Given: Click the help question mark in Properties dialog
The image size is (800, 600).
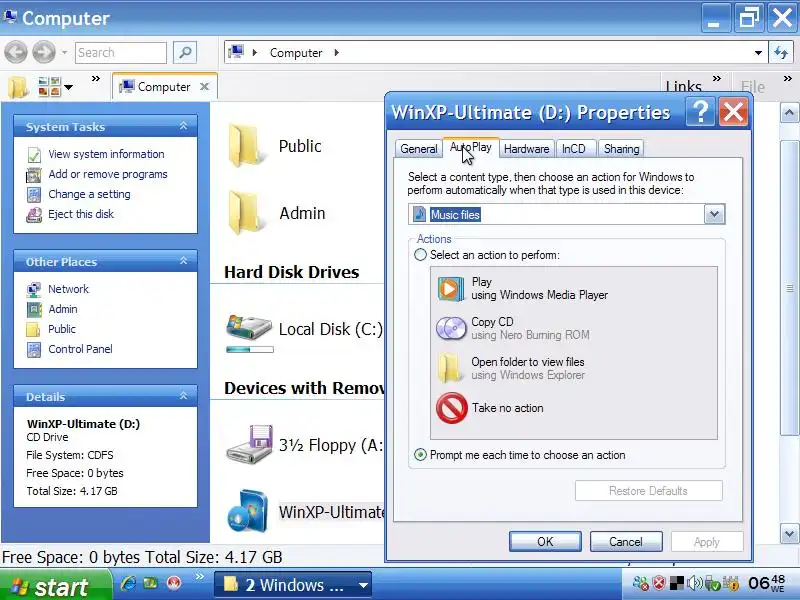Looking at the screenshot, I should [700, 112].
